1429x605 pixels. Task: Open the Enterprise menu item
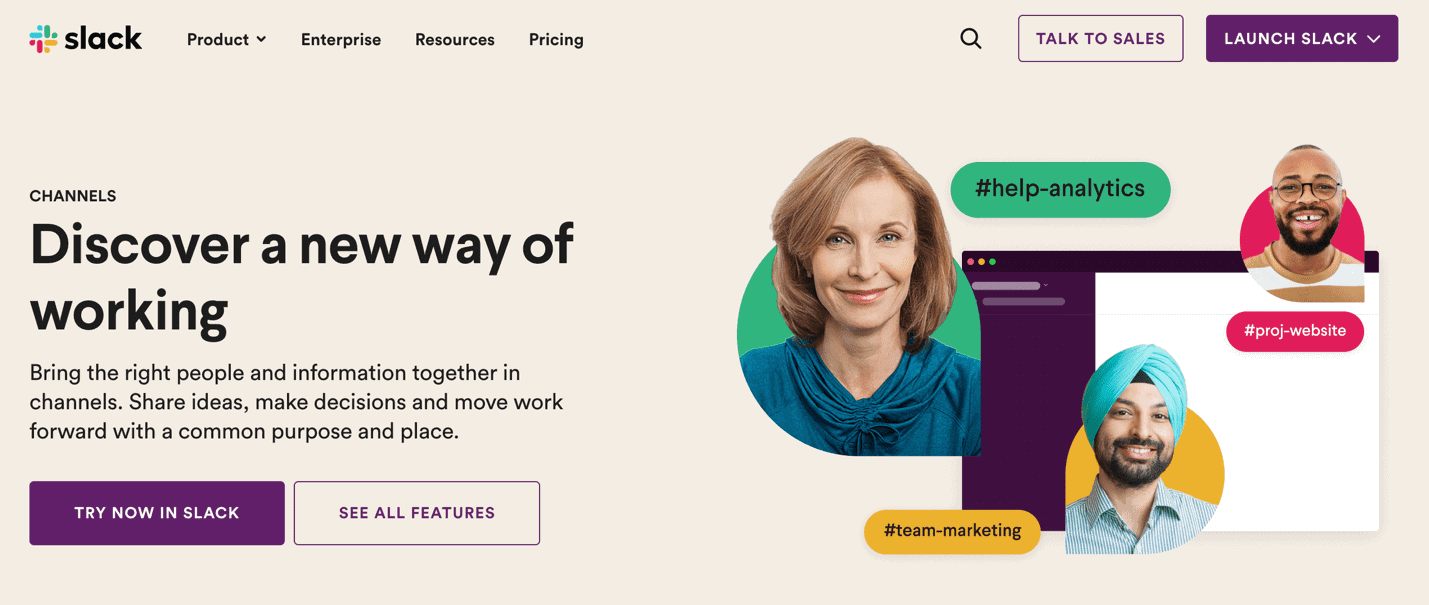341,40
